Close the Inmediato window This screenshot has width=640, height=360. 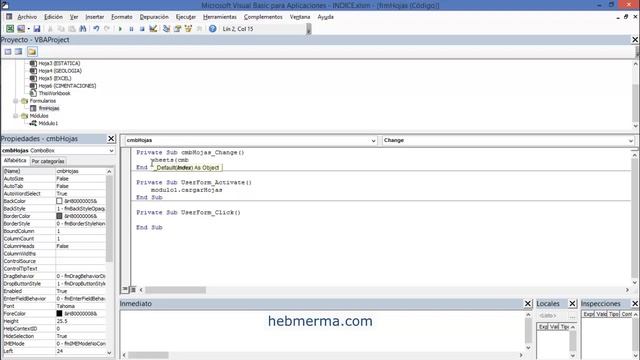(x=528, y=304)
